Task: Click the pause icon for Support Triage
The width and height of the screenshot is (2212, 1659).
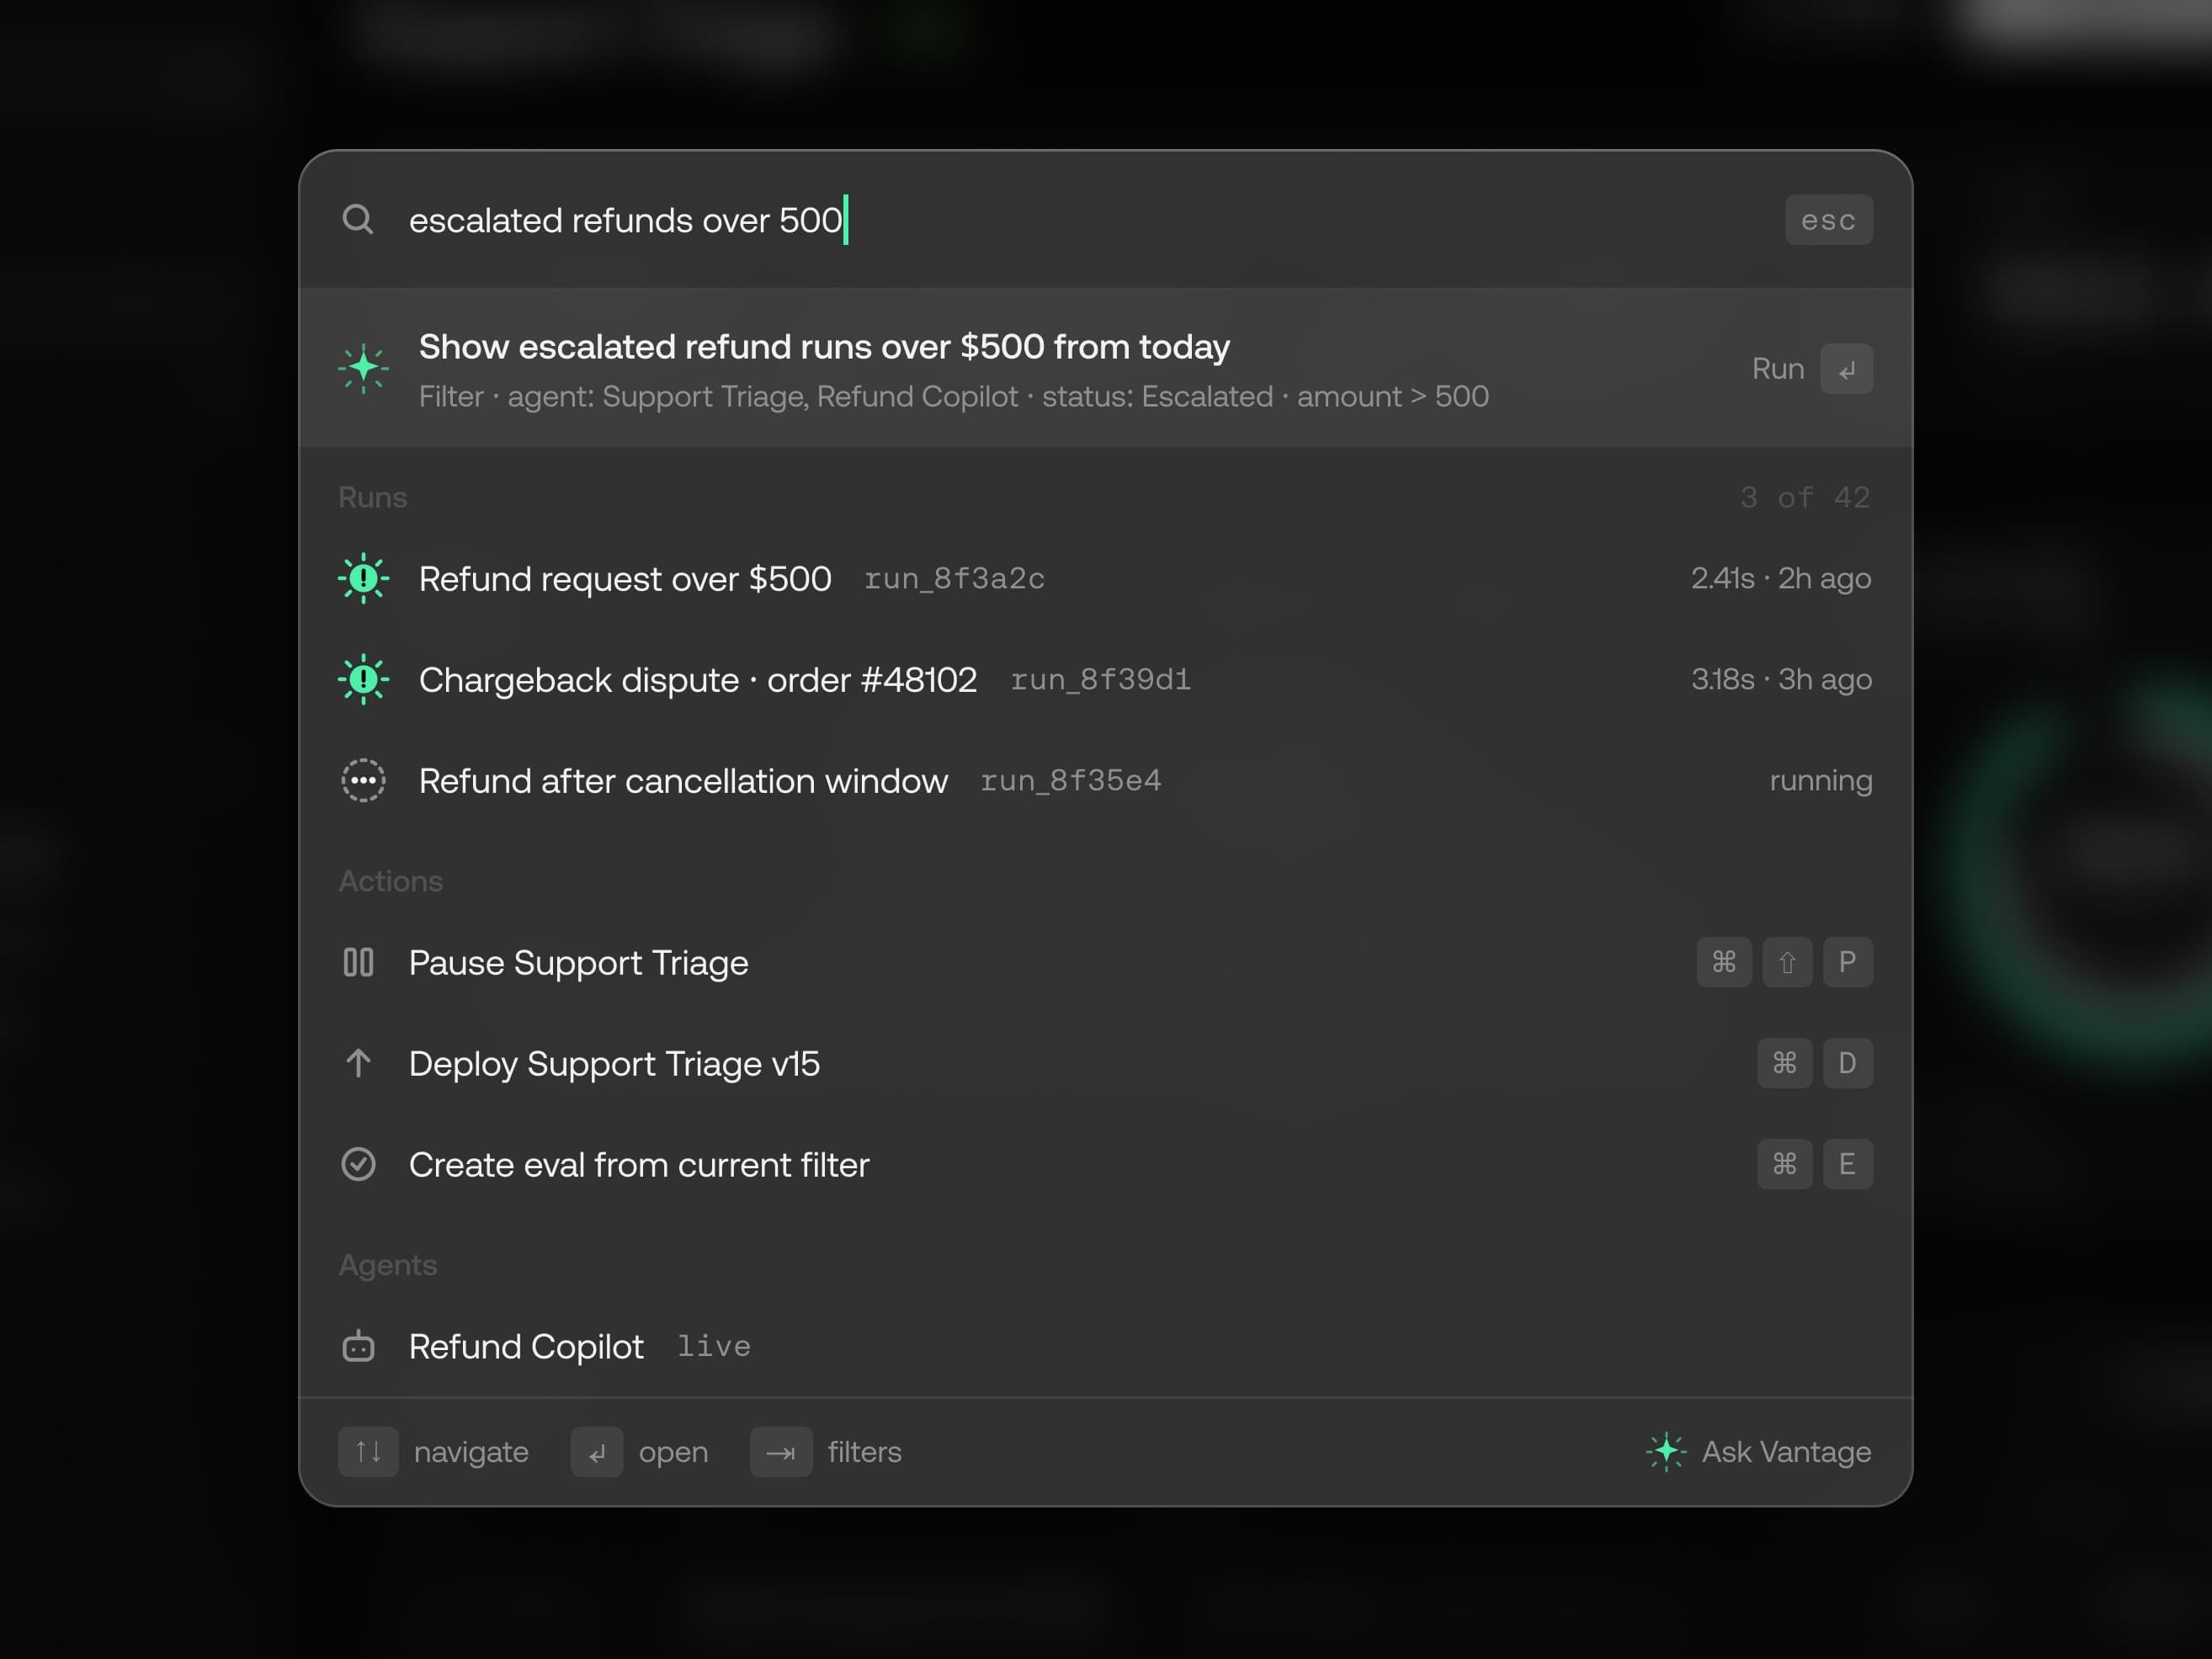Action: pyautogui.click(x=358, y=962)
